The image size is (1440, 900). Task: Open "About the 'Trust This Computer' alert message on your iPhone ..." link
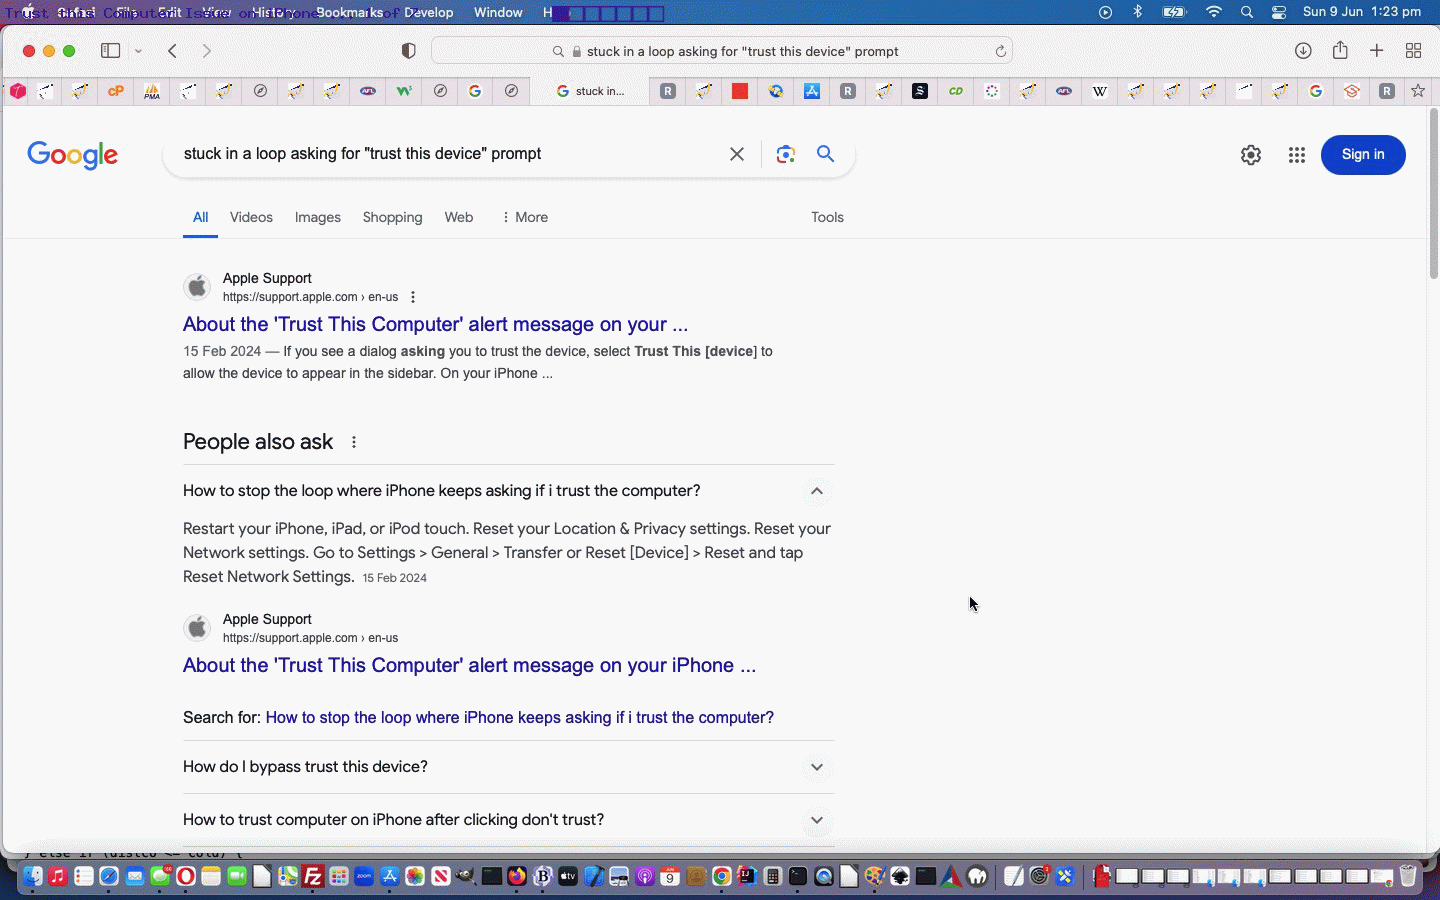pyautogui.click(x=469, y=665)
